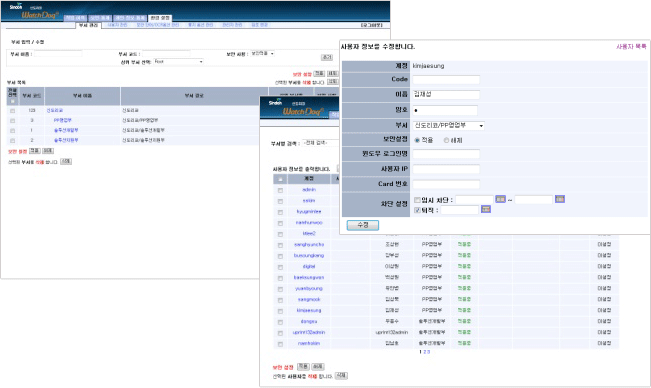Open the digital account link
The width and height of the screenshot is (651, 388).
click(309, 266)
